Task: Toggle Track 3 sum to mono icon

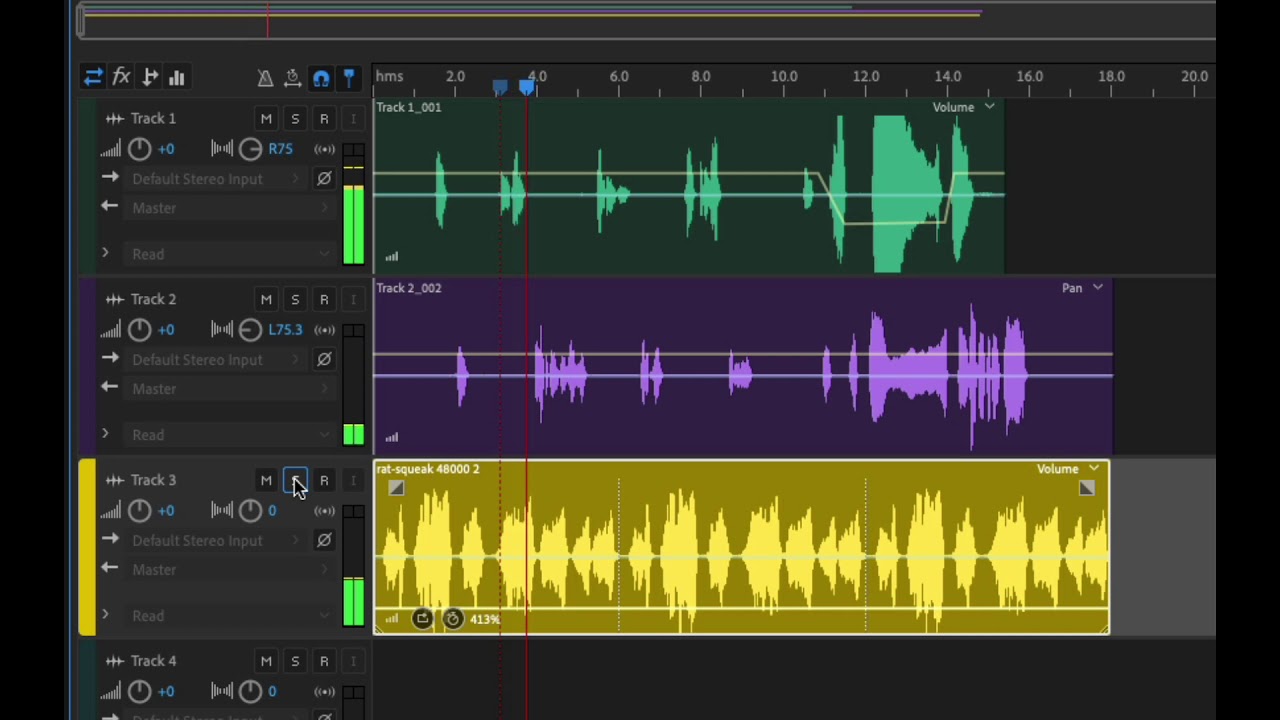Action: click(x=324, y=511)
